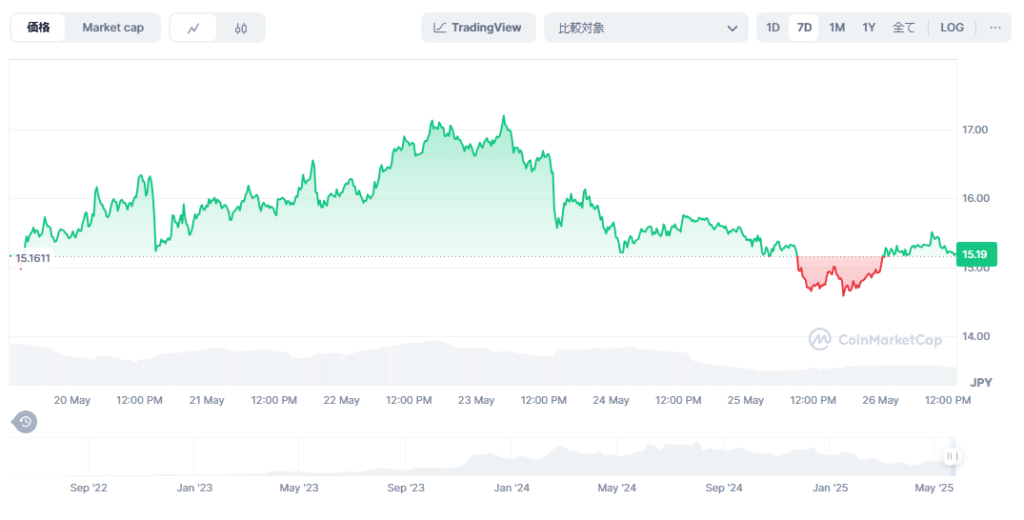Click the 15.1611 baseline price label
The width and height of the screenshot is (1024, 520).
(x=32, y=258)
